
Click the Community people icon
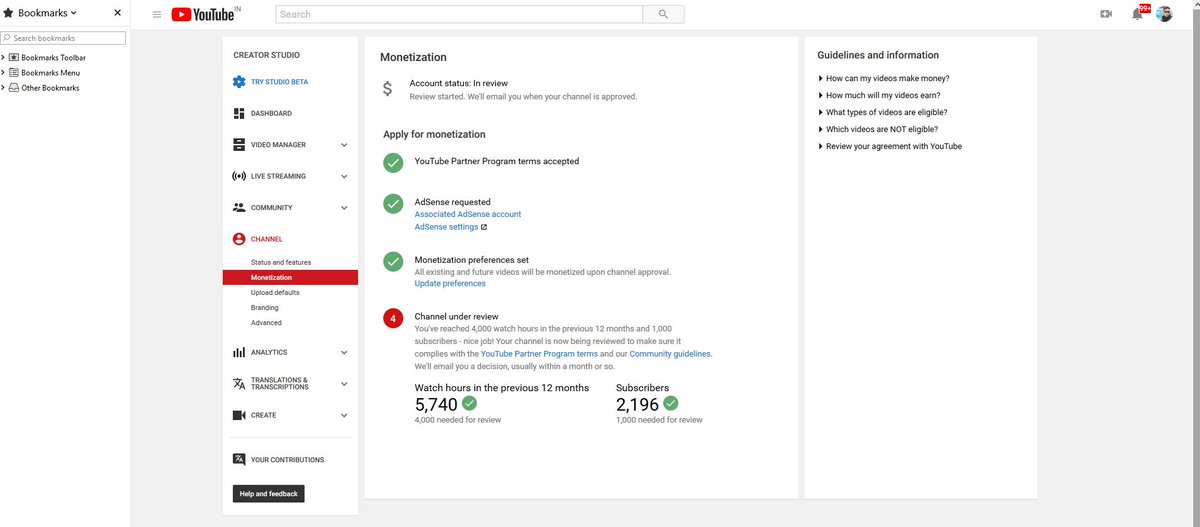[x=239, y=208]
